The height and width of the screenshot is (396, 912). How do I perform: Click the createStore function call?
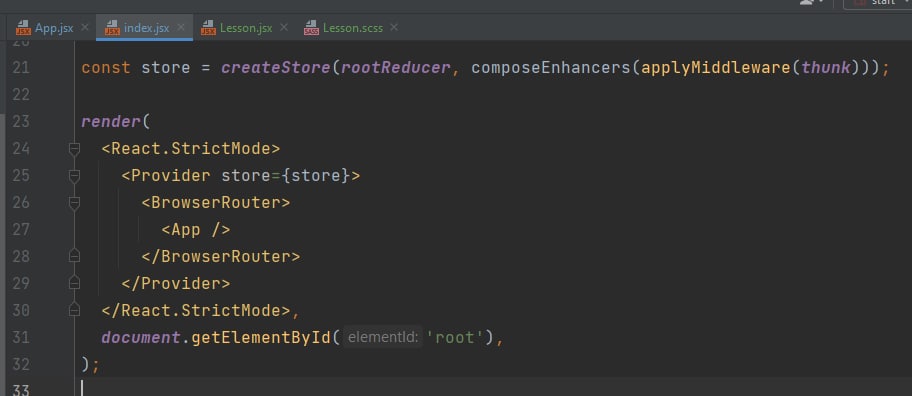(x=276, y=68)
